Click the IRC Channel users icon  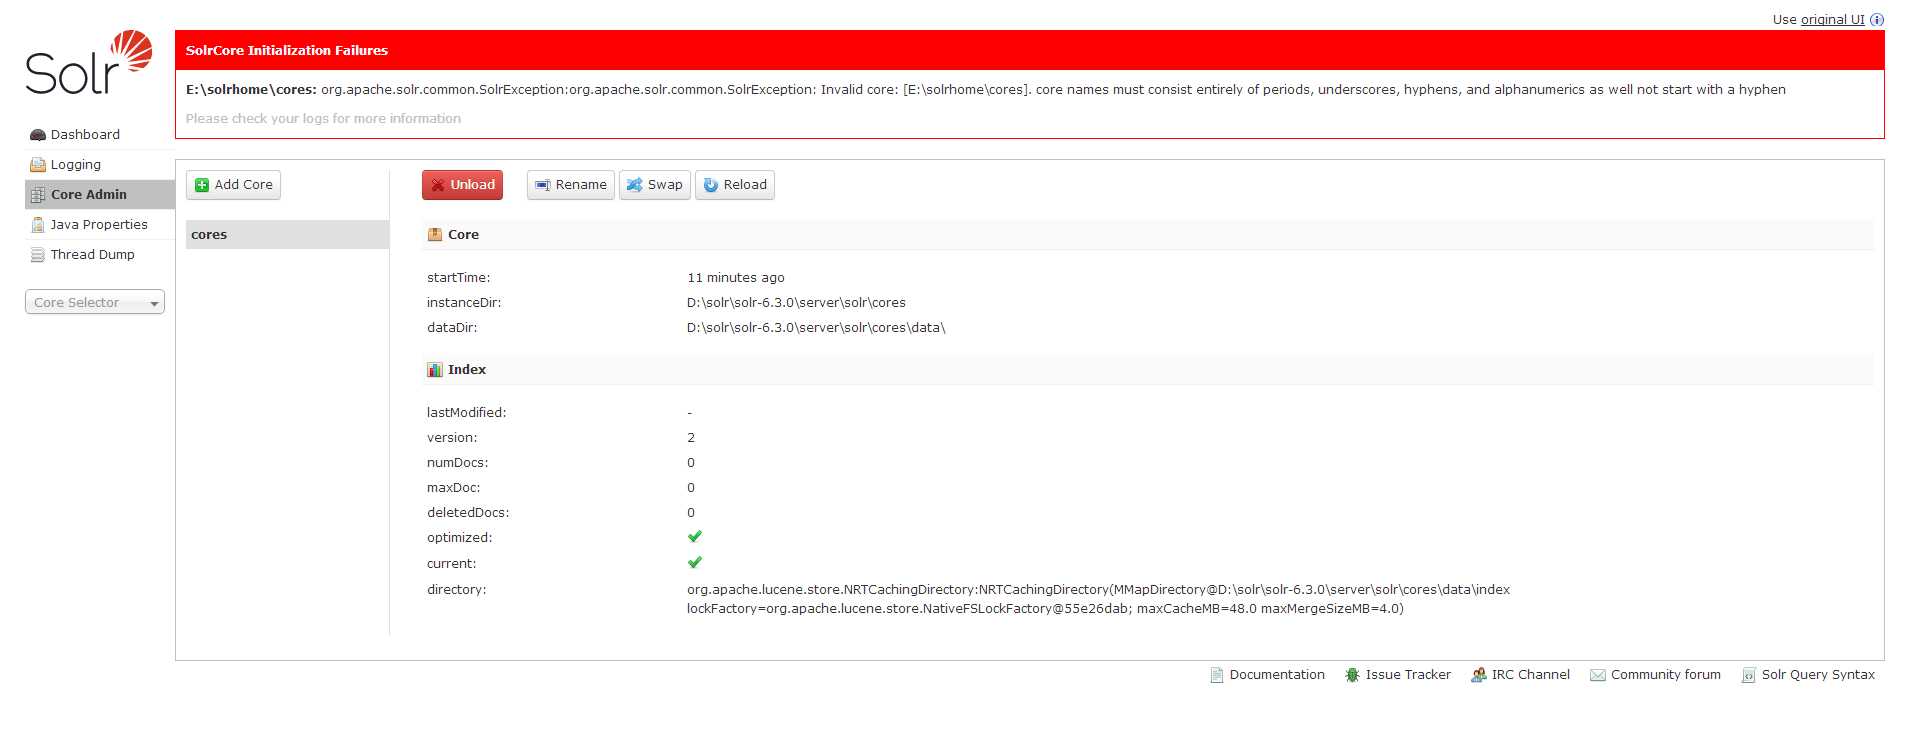(x=1479, y=675)
